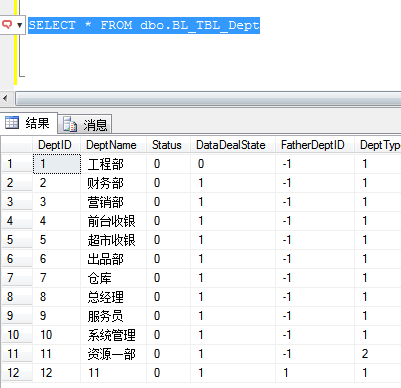Select row header 9 in the results grid
The image size is (401, 388).
point(17,316)
